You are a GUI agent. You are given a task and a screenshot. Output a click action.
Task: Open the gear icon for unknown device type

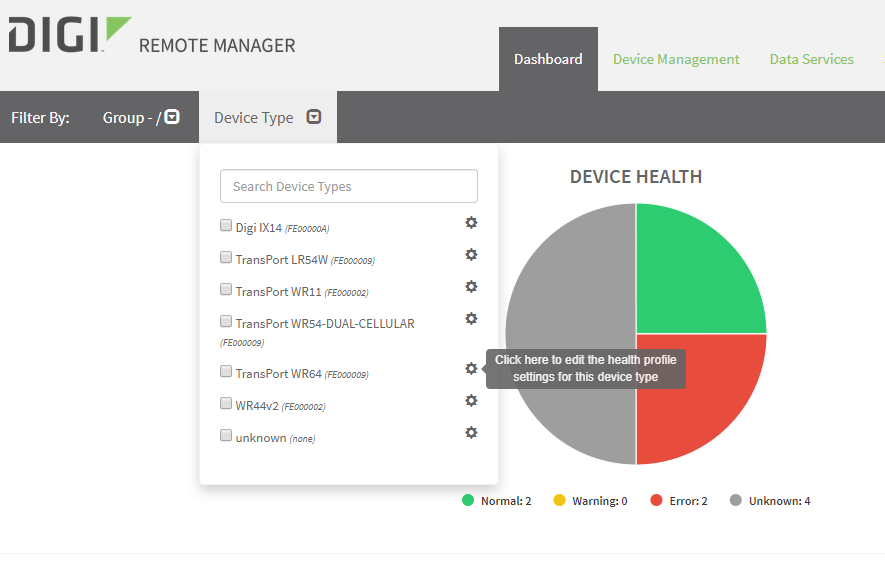(x=471, y=433)
